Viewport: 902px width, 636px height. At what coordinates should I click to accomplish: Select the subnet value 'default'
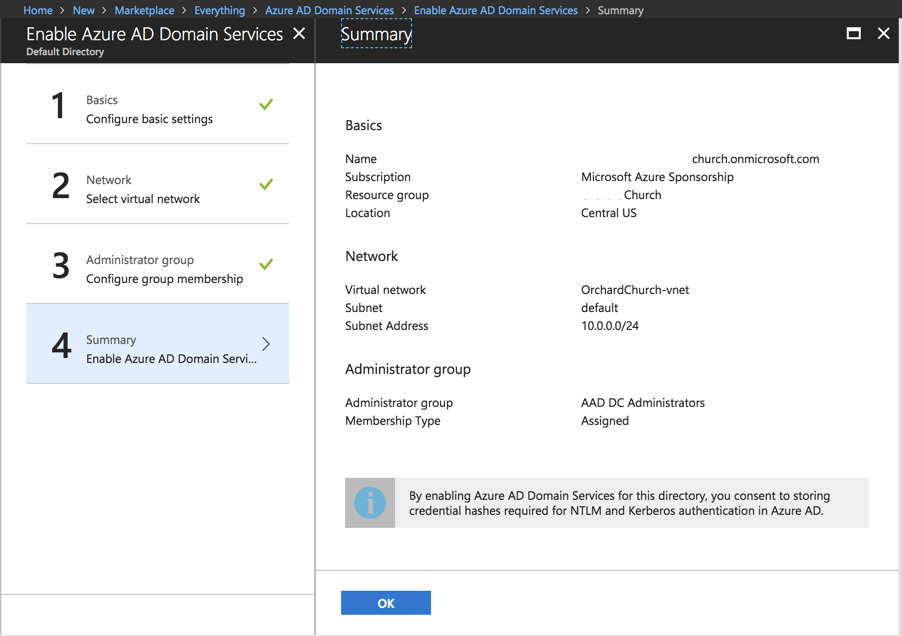599,308
